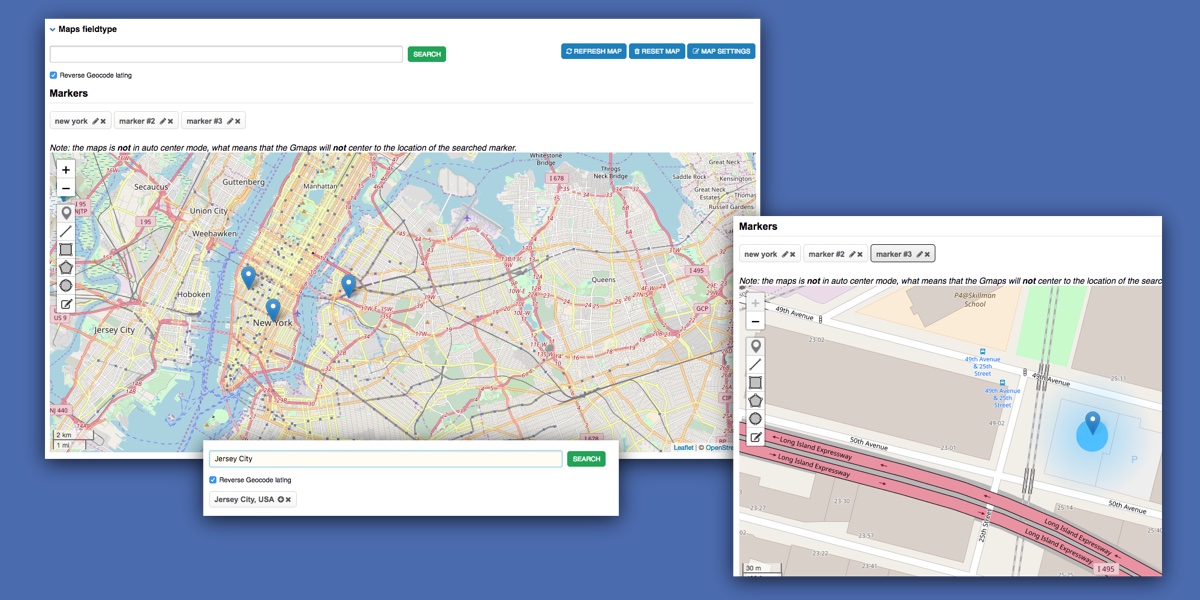Viewport: 1200px width, 600px height.
Task: Select the draw circle tool on New York map
Action: pos(66,285)
